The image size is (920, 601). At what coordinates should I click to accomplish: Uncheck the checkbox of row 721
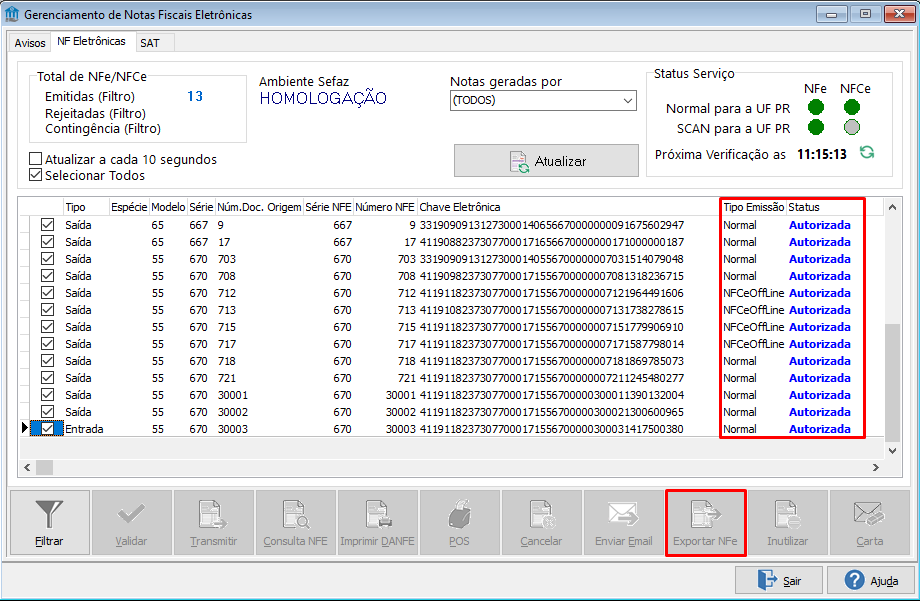click(x=48, y=378)
